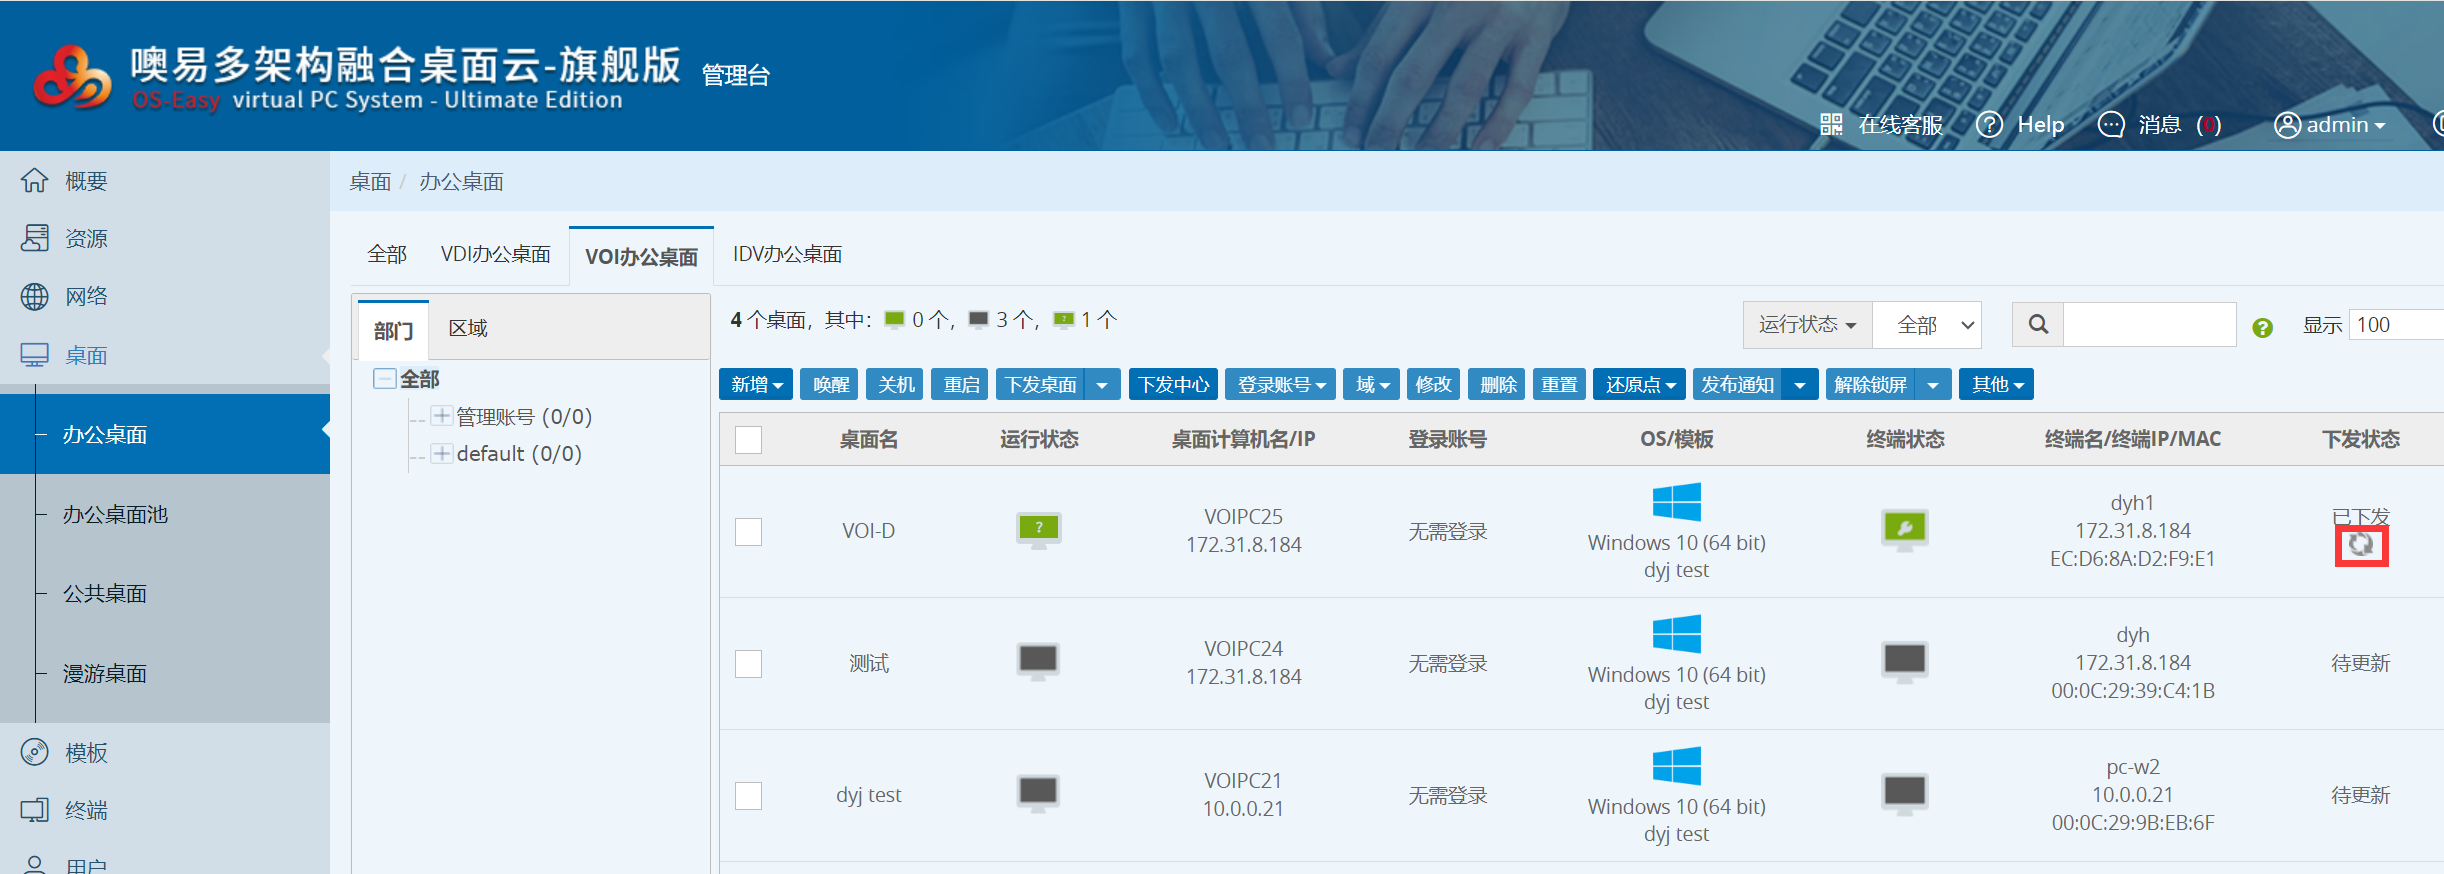Switch to the IDV办公桌面 tab

point(787,255)
